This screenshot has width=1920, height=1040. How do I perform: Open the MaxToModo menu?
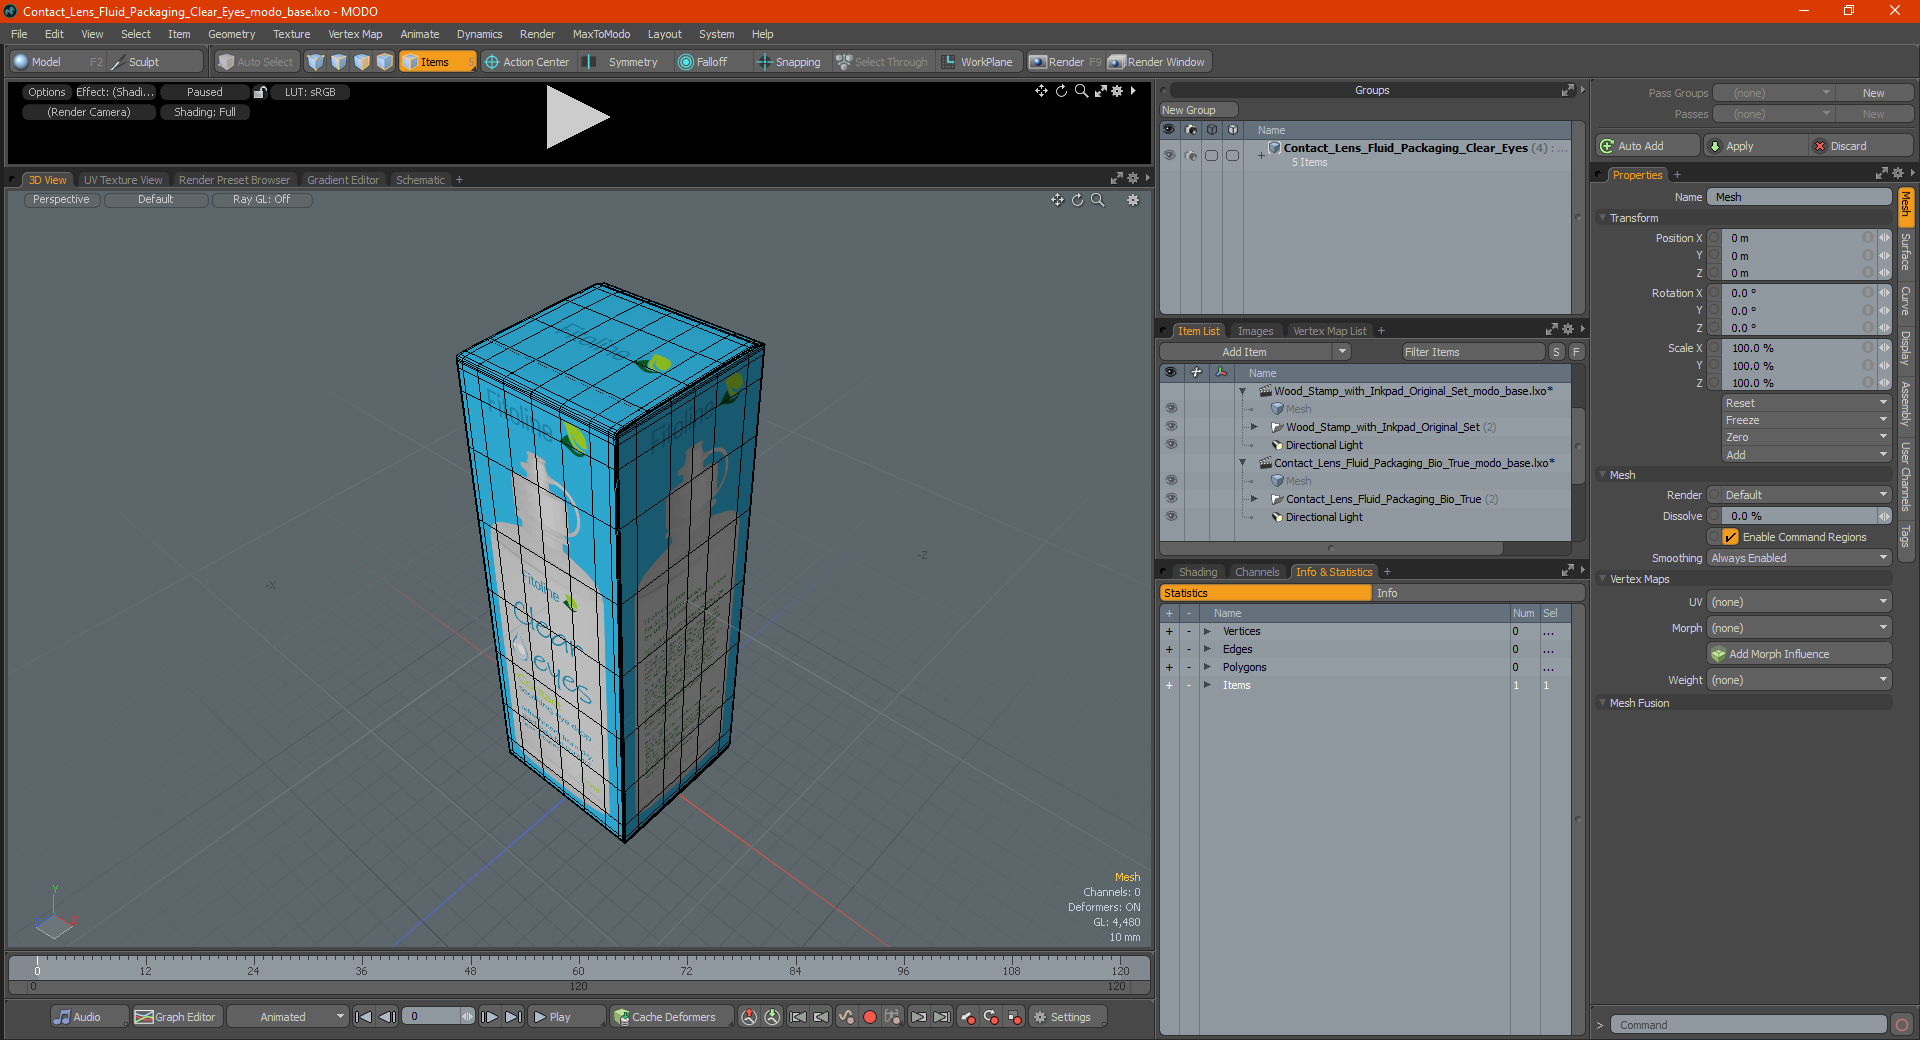coord(601,34)
